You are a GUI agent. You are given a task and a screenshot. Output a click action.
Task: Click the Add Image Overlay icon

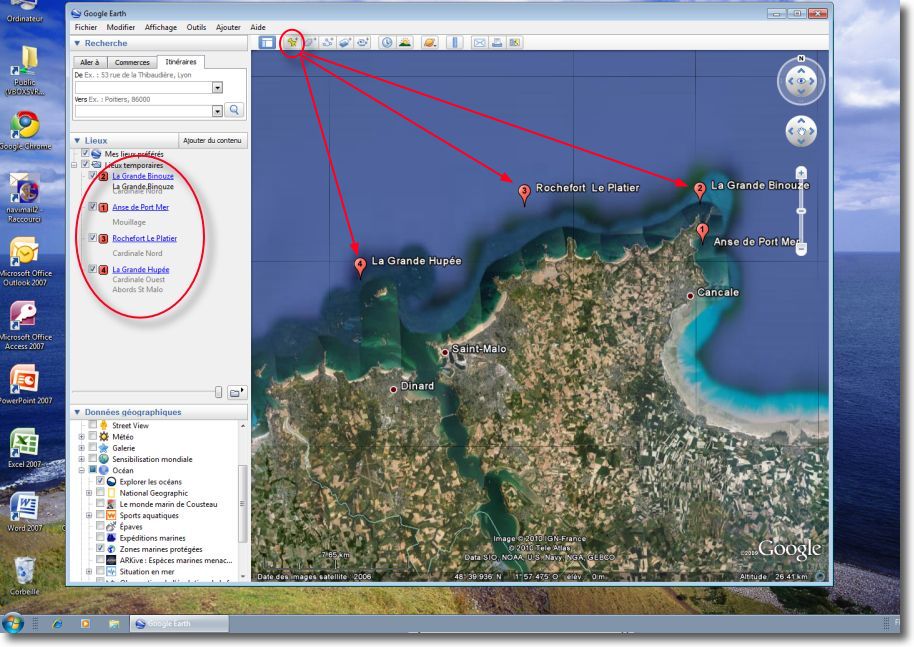(x=345, y=42)
